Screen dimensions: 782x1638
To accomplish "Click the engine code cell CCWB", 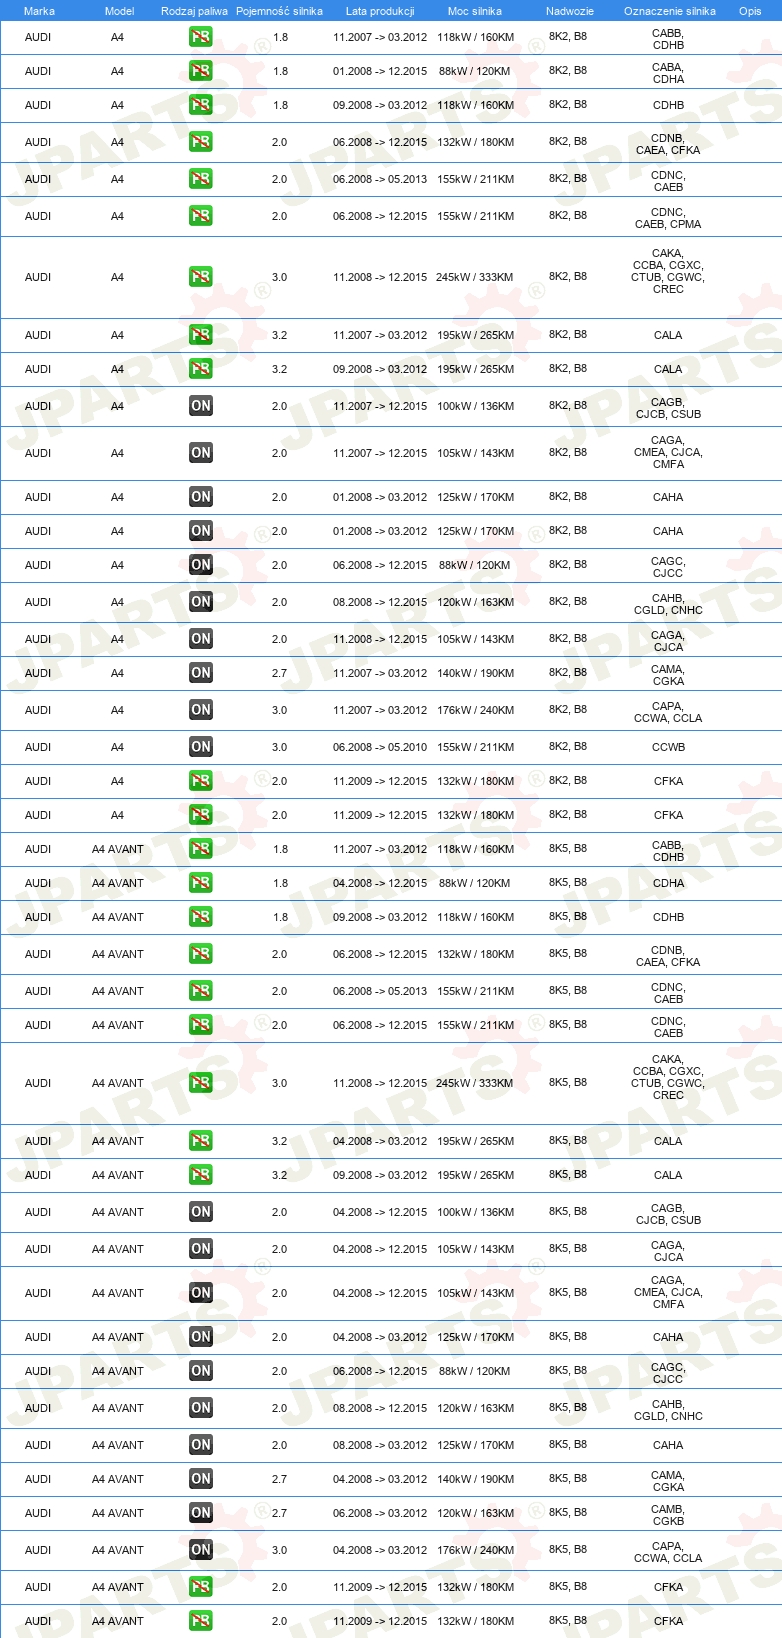I will (668, 747).
